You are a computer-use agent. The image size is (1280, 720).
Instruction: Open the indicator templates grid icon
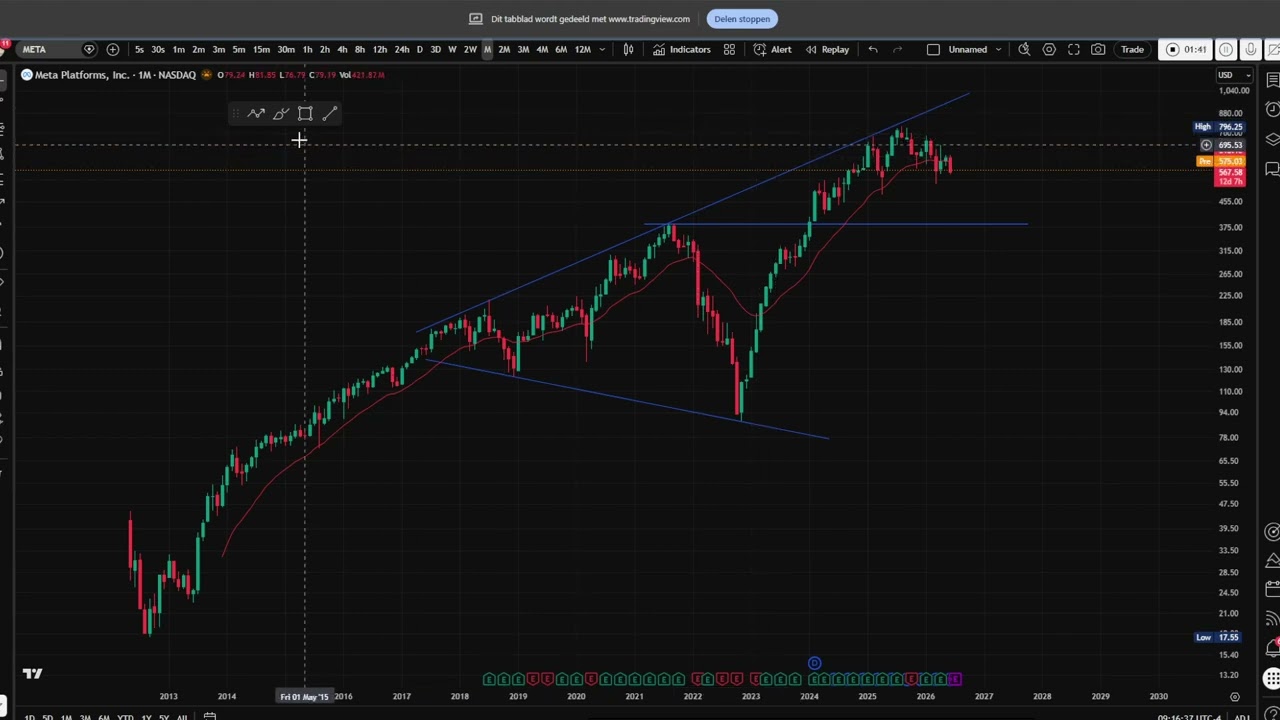(729, 49)
